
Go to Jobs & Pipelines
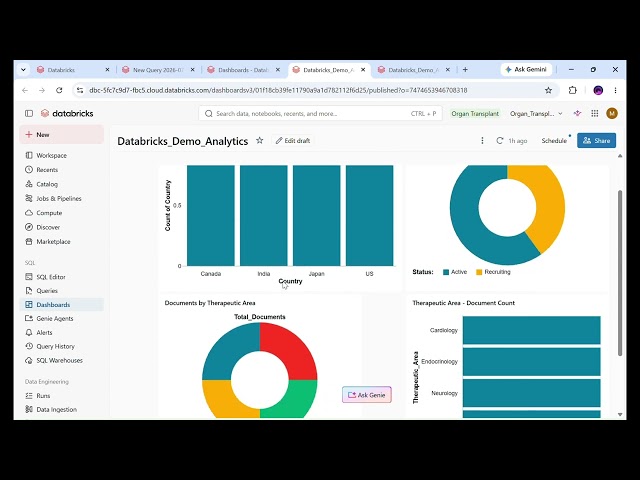coord(59,198)
